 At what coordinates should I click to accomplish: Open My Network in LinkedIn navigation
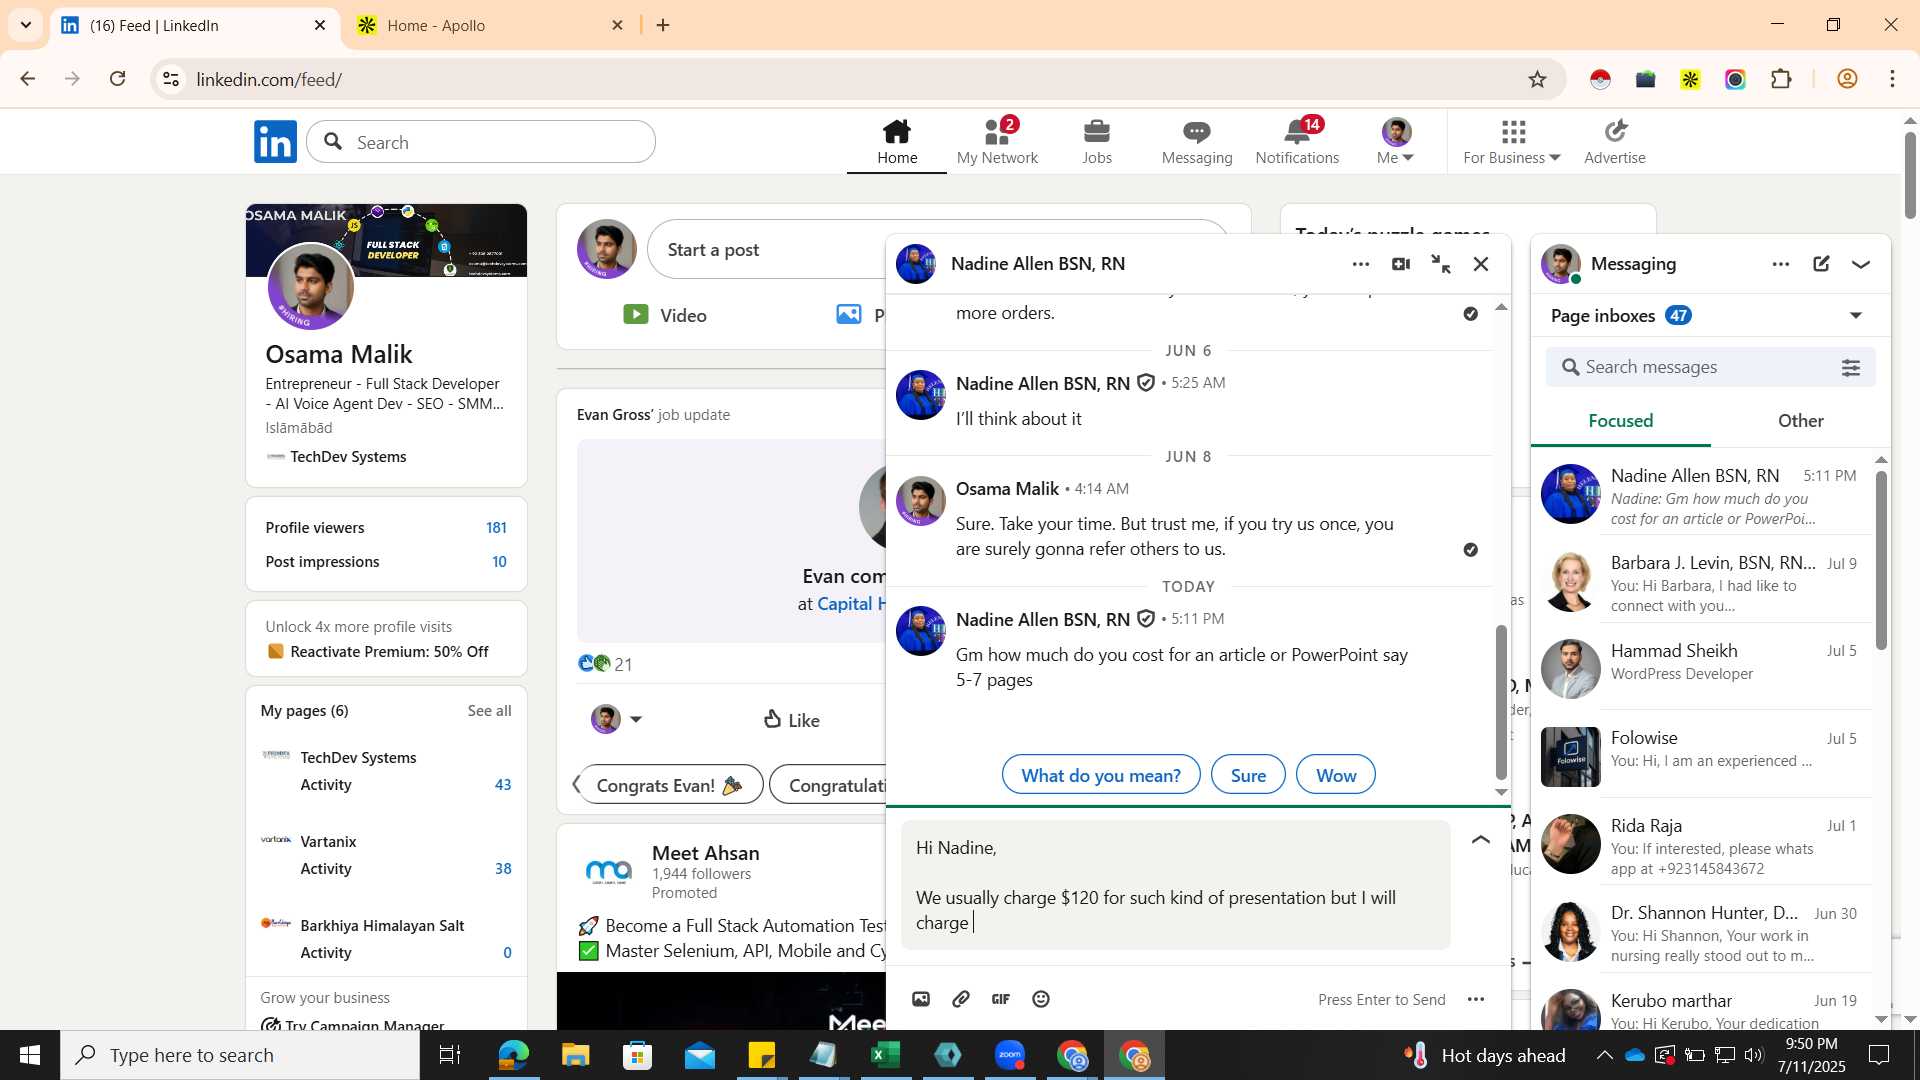[x=997, y=142]
